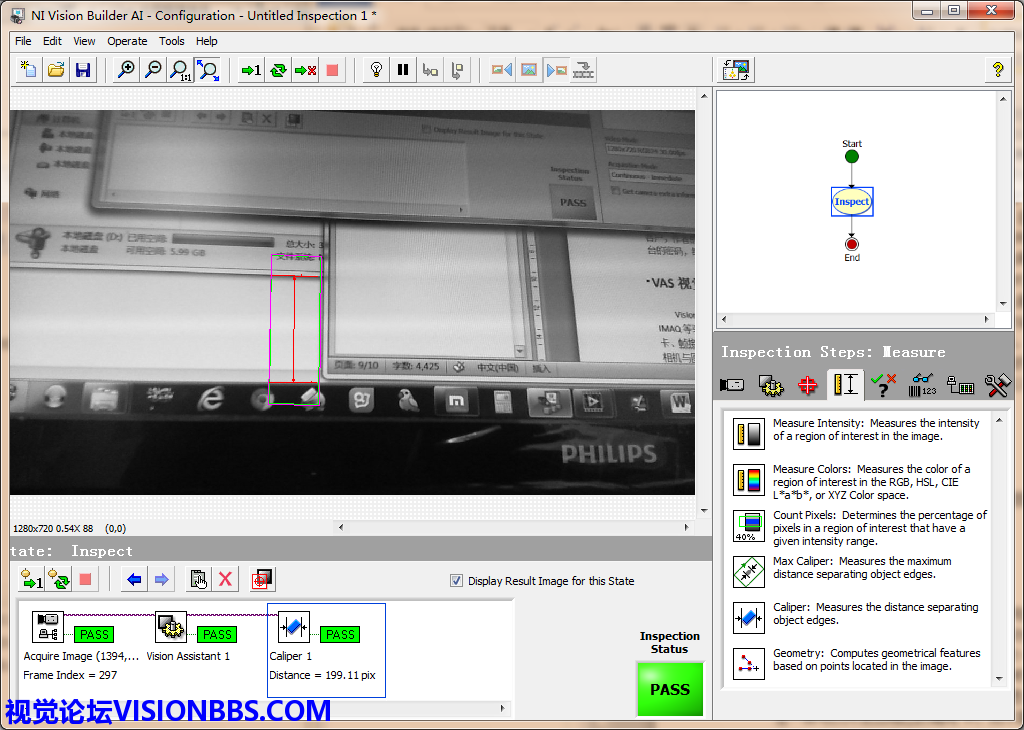
Task: Open help with the yellow question mark icon
Action: tap(997, 70)
